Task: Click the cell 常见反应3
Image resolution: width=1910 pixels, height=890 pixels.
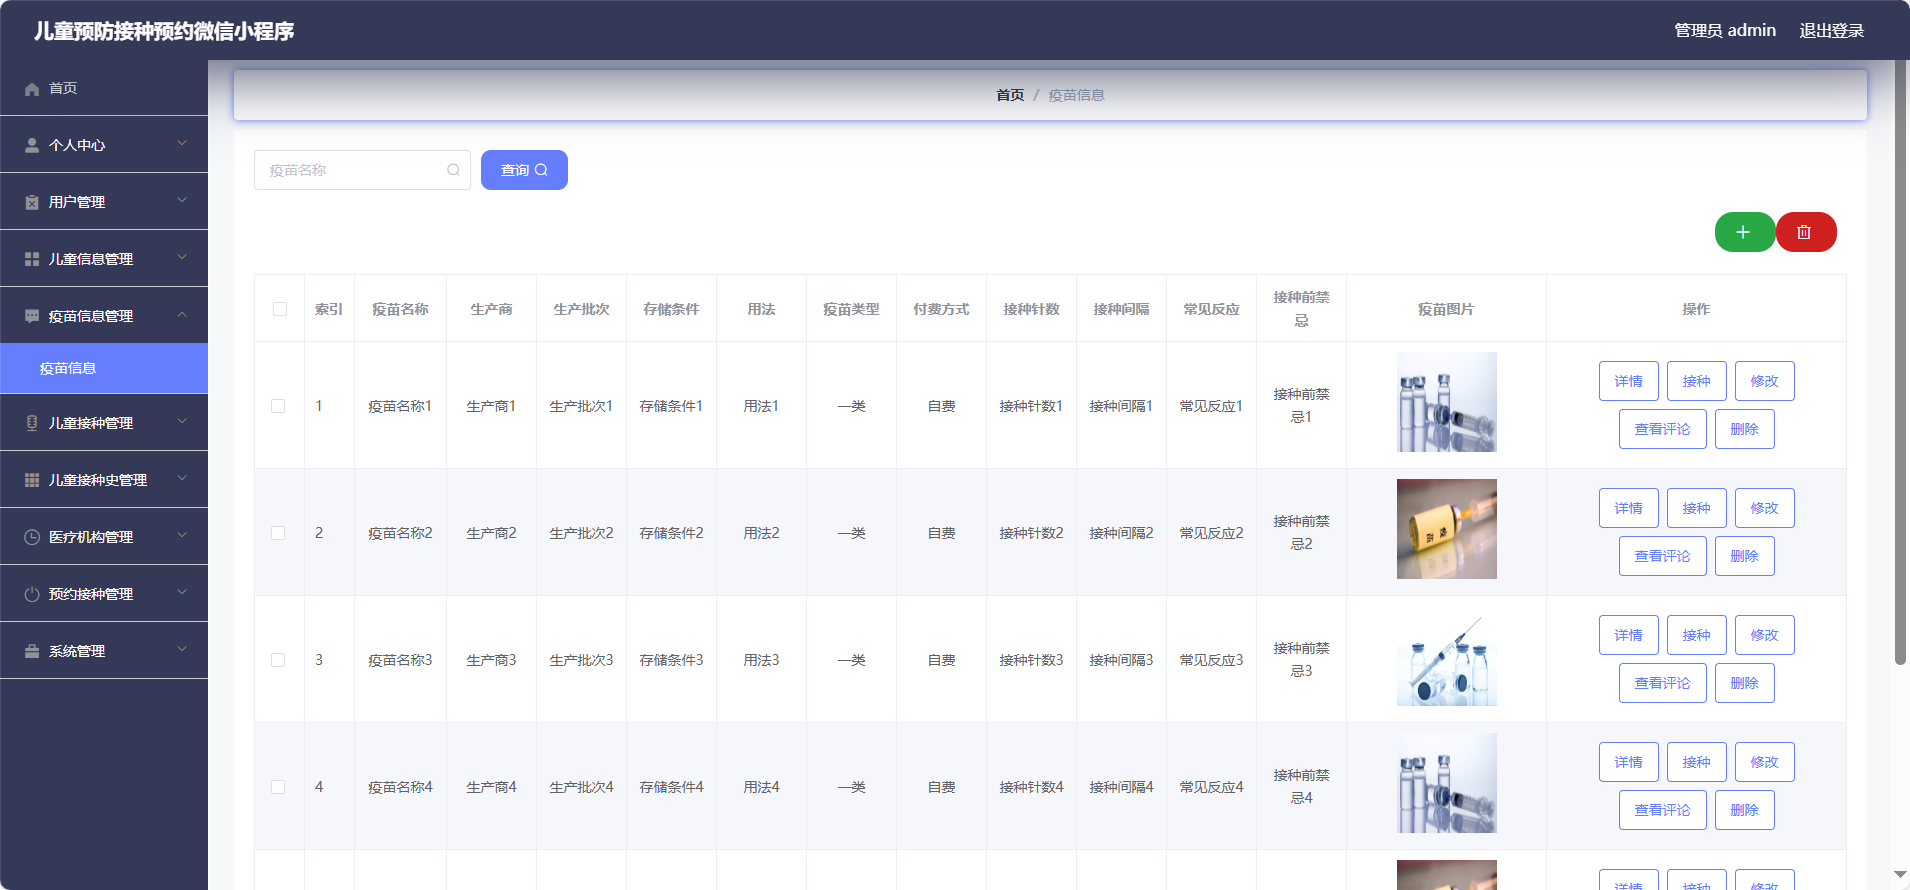Action: [1211, 660]
